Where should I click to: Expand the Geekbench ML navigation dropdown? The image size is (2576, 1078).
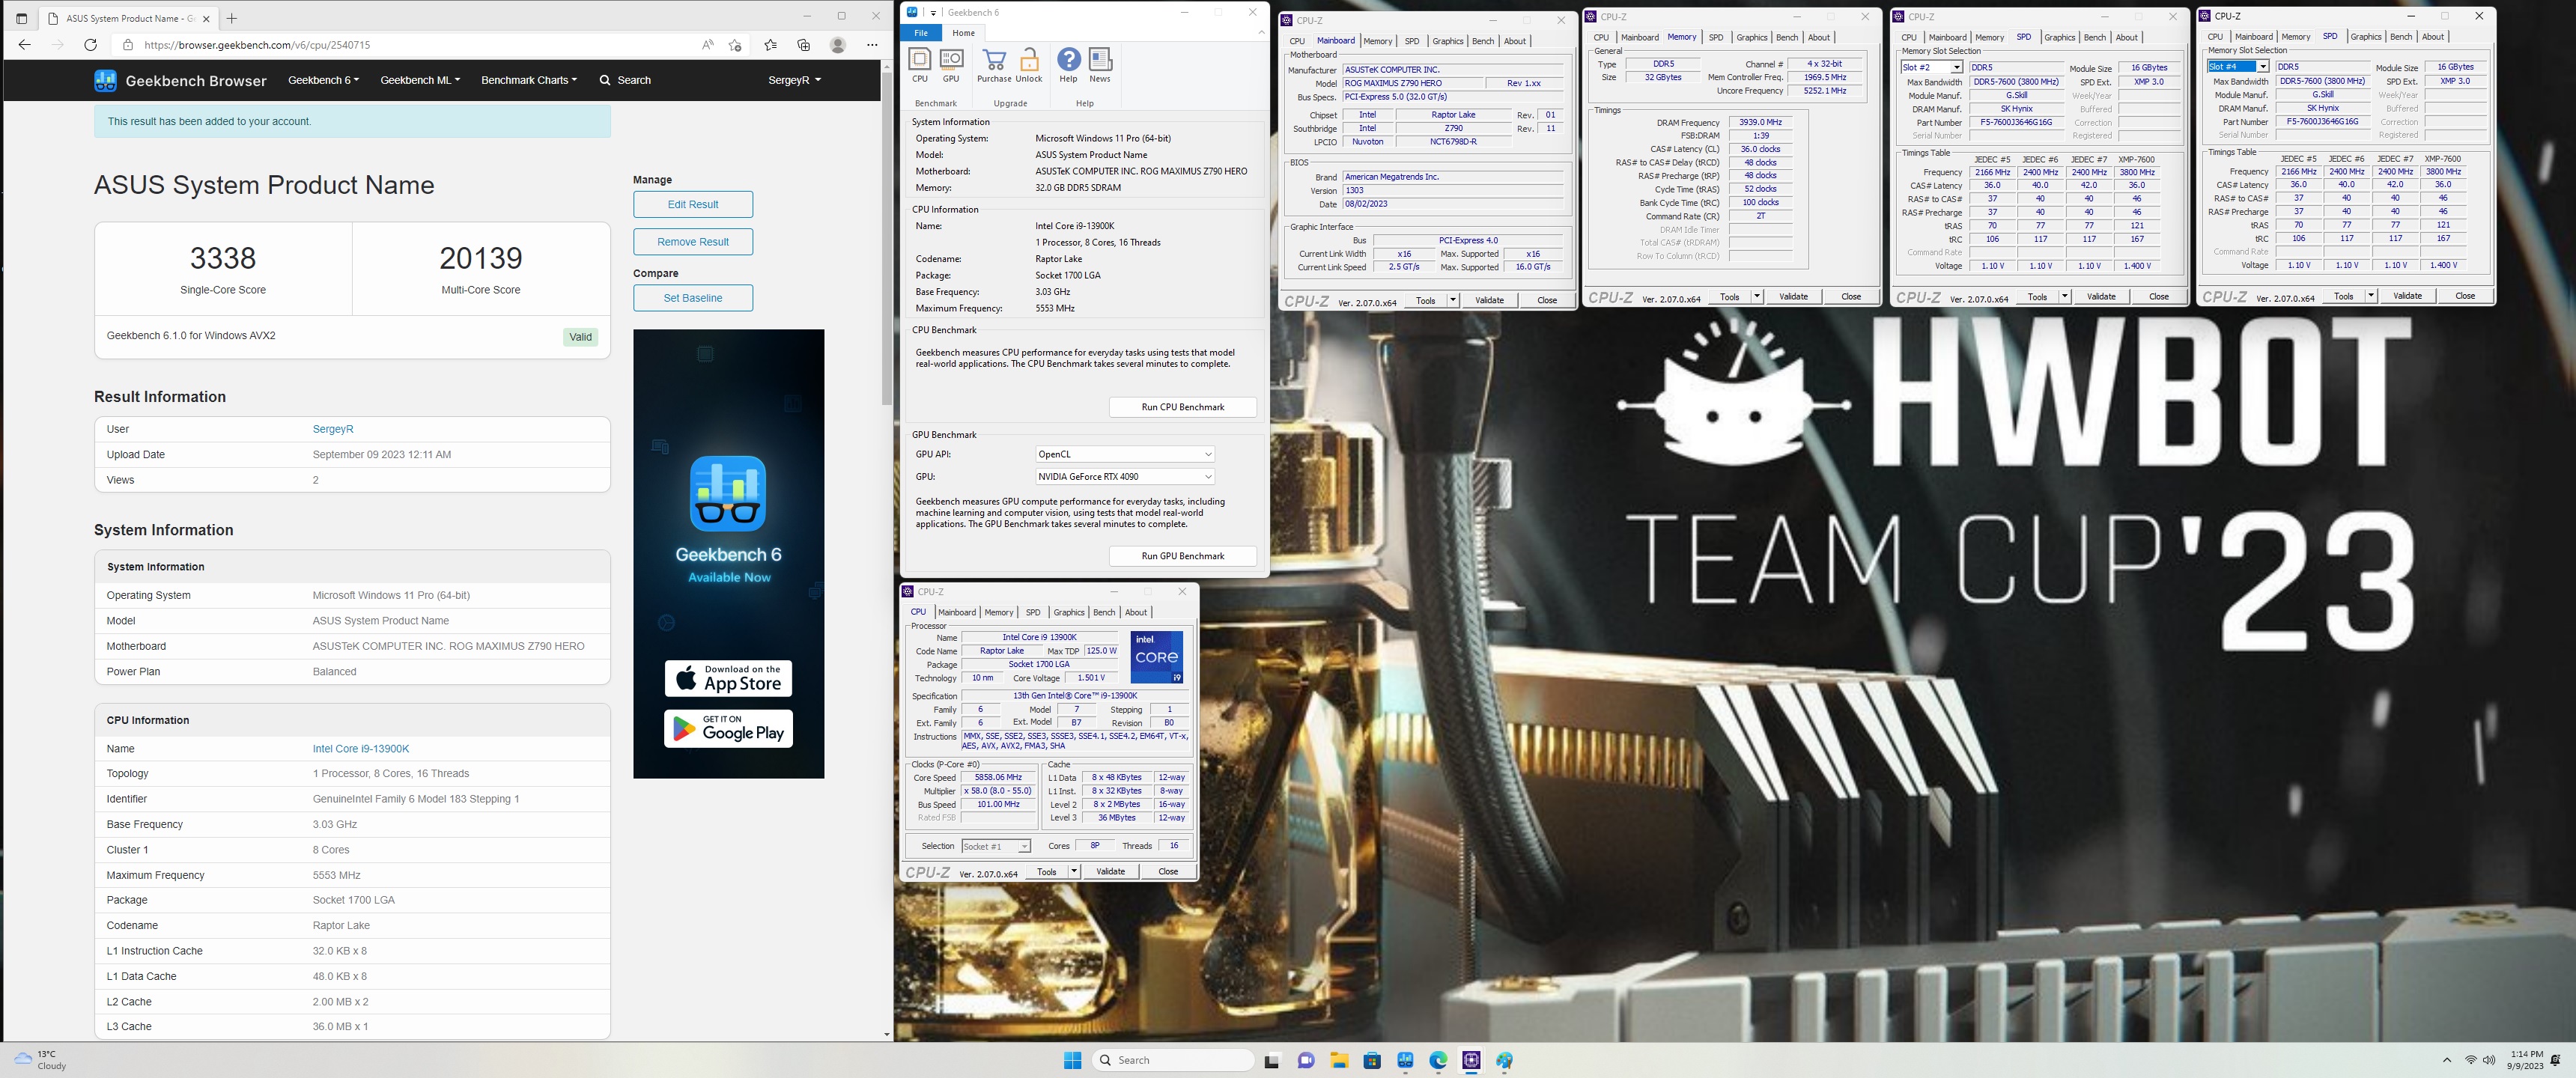click(x=420, y=80)
